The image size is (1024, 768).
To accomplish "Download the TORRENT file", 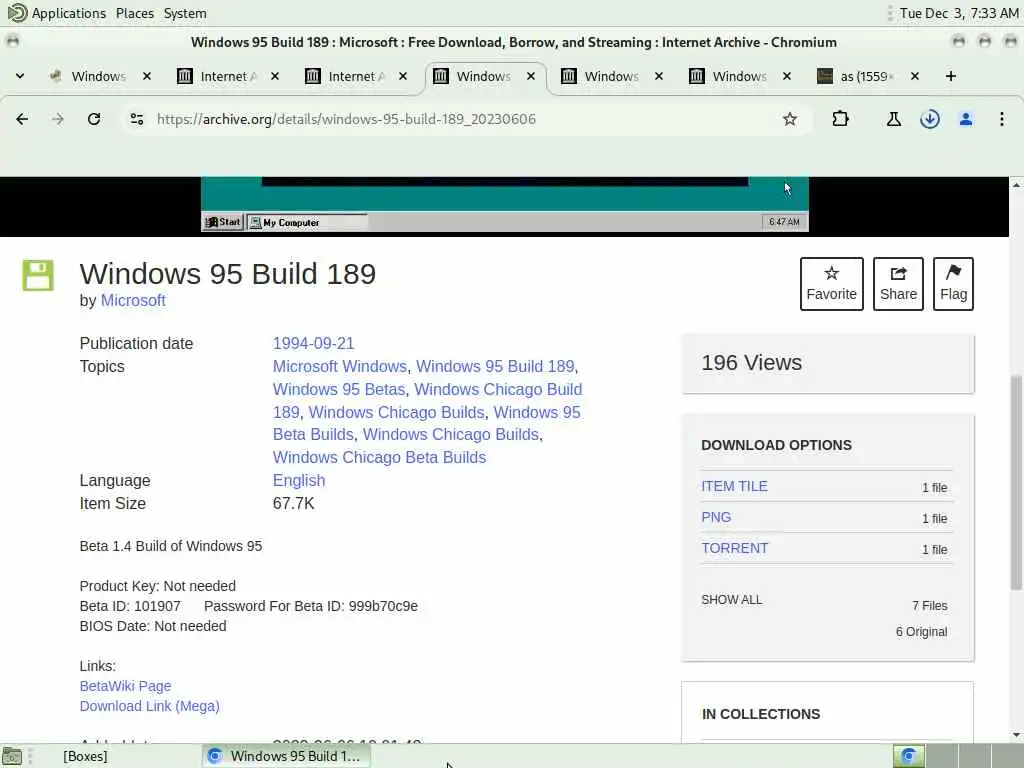I will 734,548.
